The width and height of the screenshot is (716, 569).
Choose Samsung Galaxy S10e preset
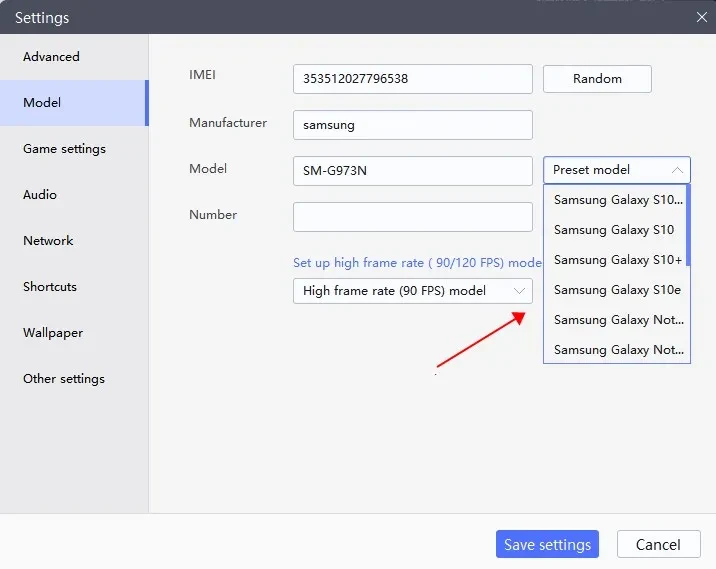[615, 290]
